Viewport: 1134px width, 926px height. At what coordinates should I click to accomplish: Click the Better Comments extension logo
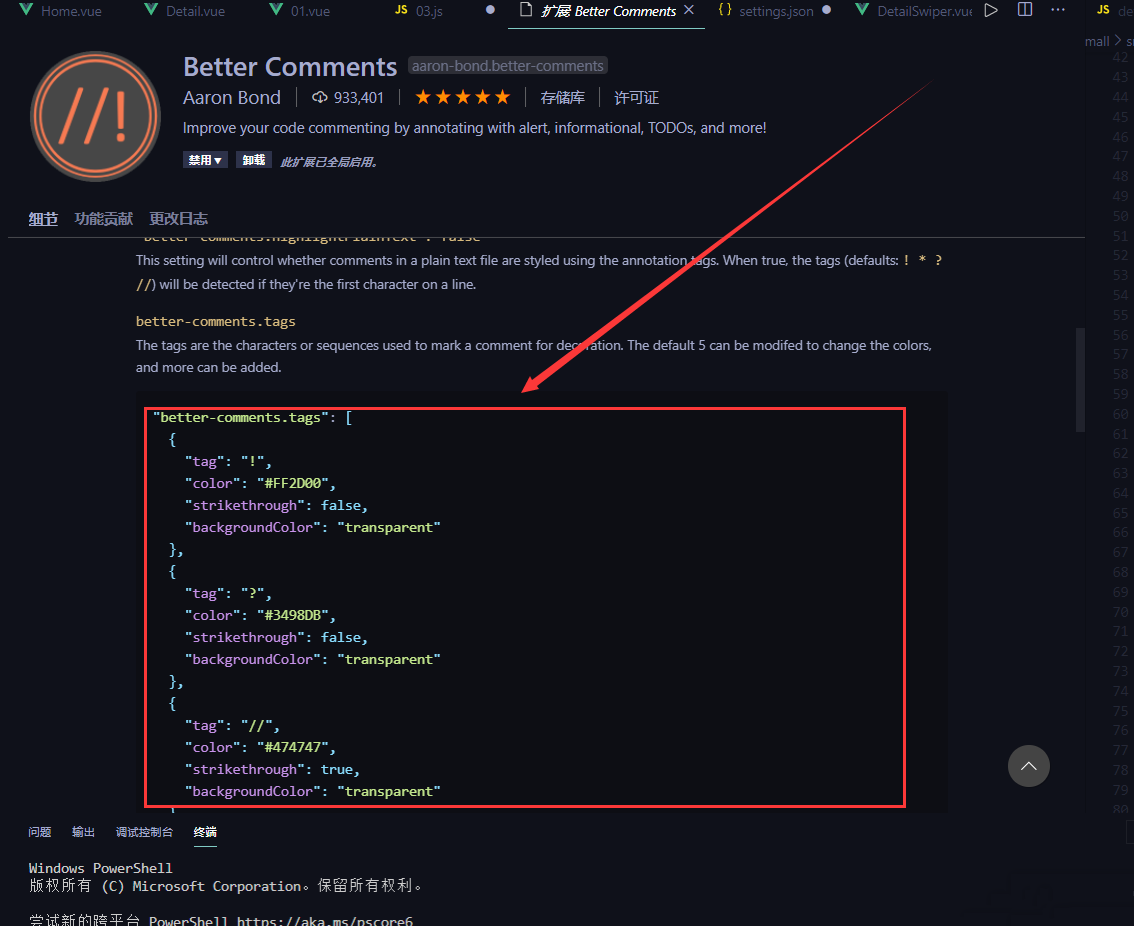point(95,116)
